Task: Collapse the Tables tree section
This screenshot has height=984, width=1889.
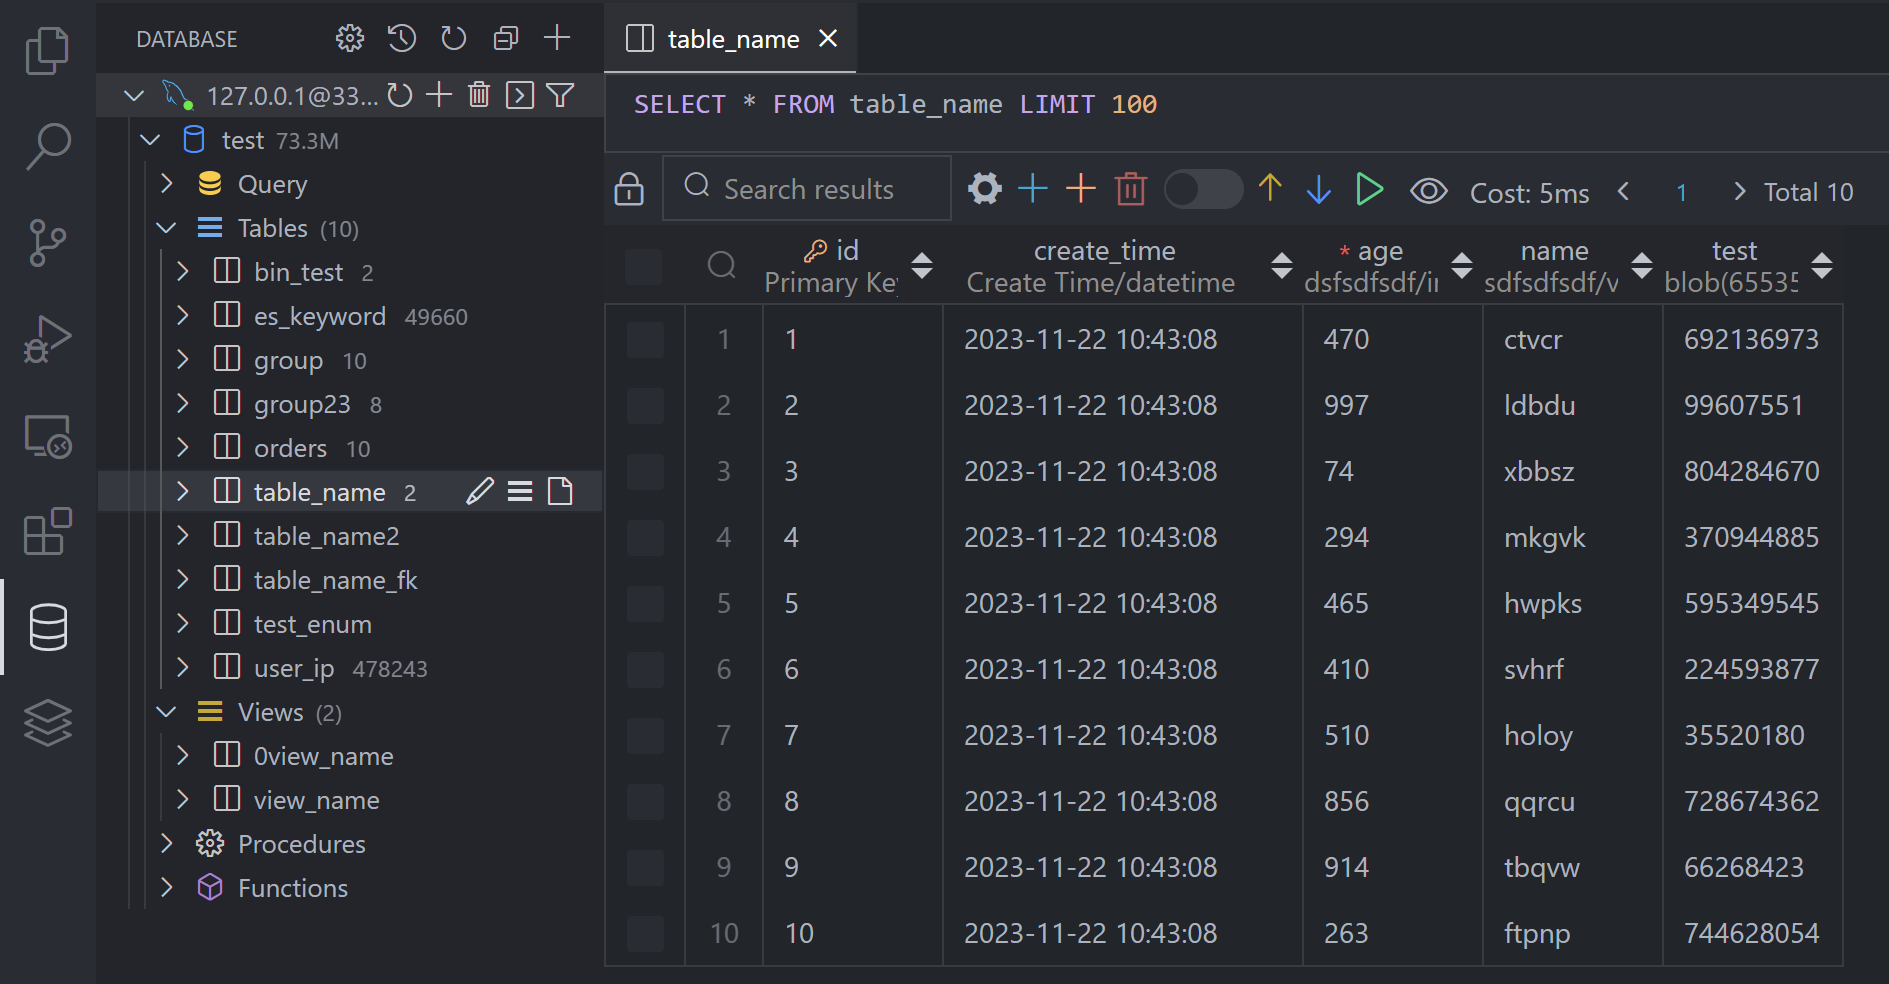Action: (x=167, y=229)
